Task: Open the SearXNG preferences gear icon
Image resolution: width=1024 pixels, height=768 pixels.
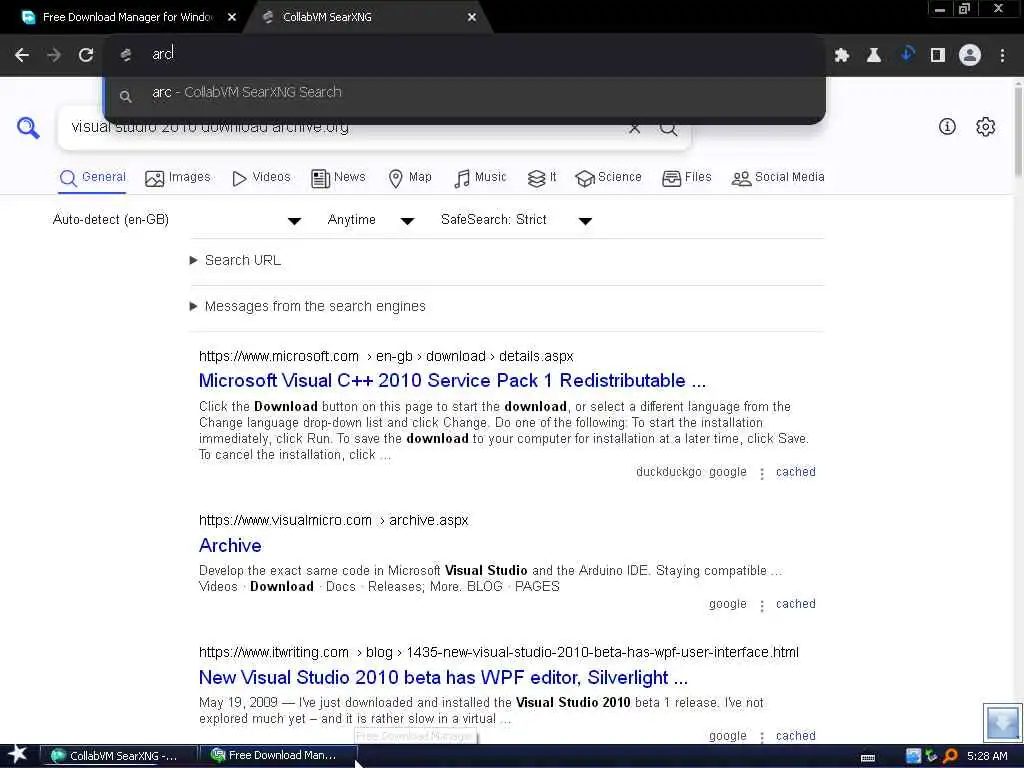Action: click(985, 126)
